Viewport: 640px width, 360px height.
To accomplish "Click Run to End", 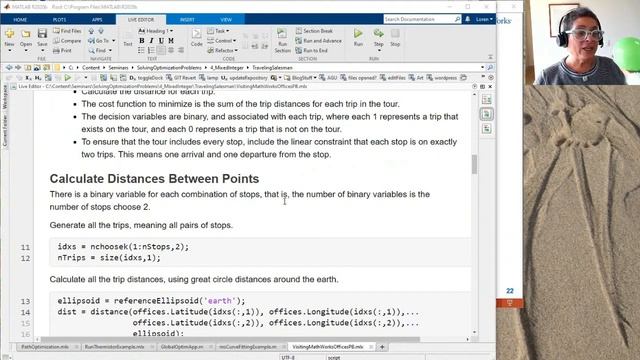I will click(x=311, y=51).
